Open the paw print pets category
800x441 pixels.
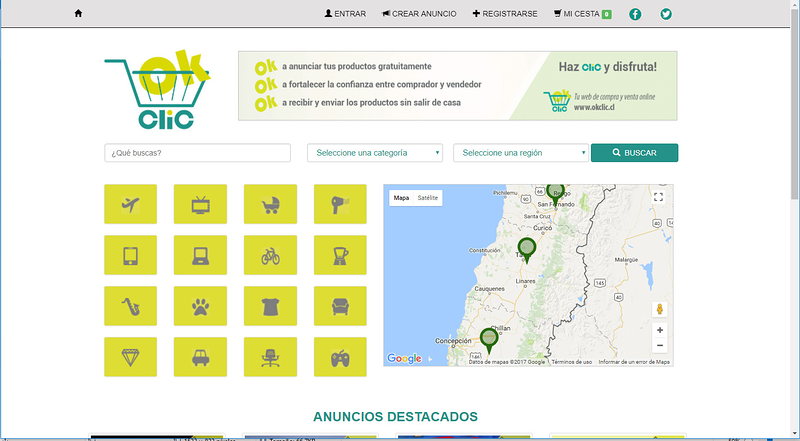200,306
